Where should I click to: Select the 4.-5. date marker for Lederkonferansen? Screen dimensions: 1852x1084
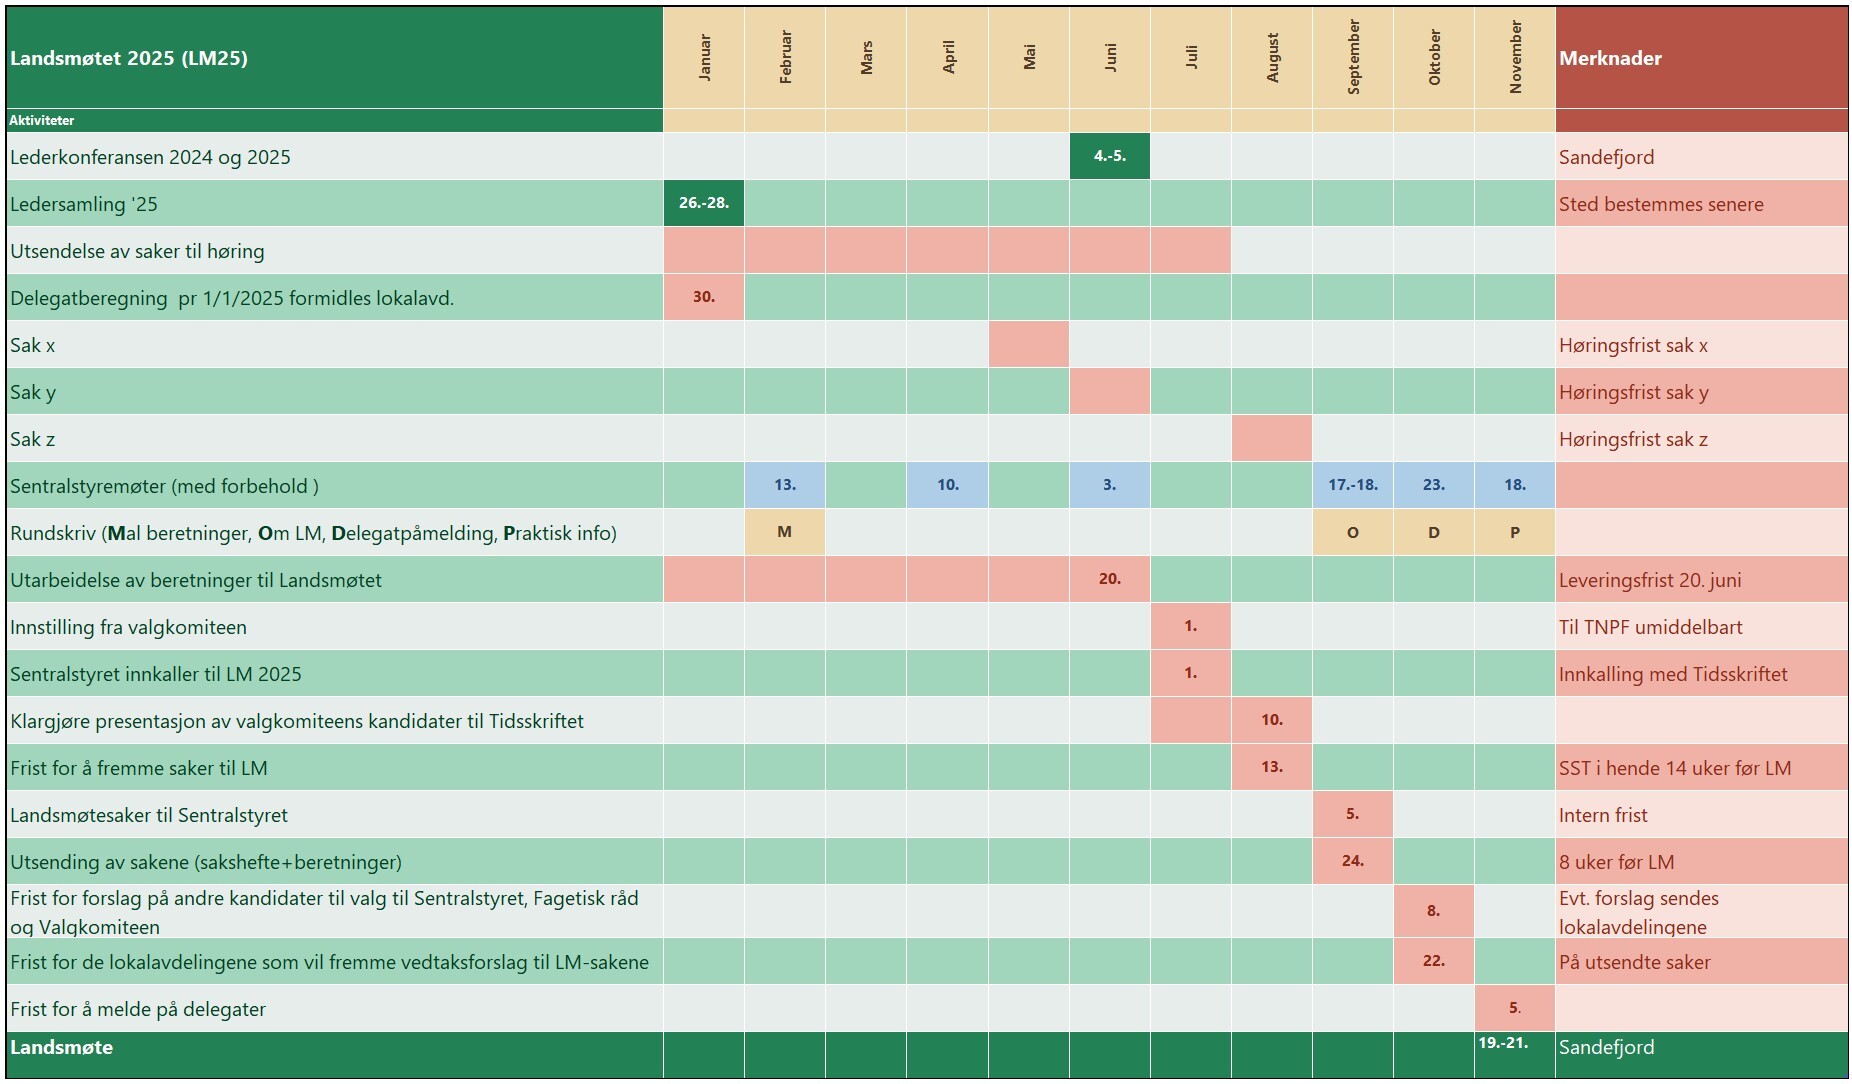pos(1109,156)
